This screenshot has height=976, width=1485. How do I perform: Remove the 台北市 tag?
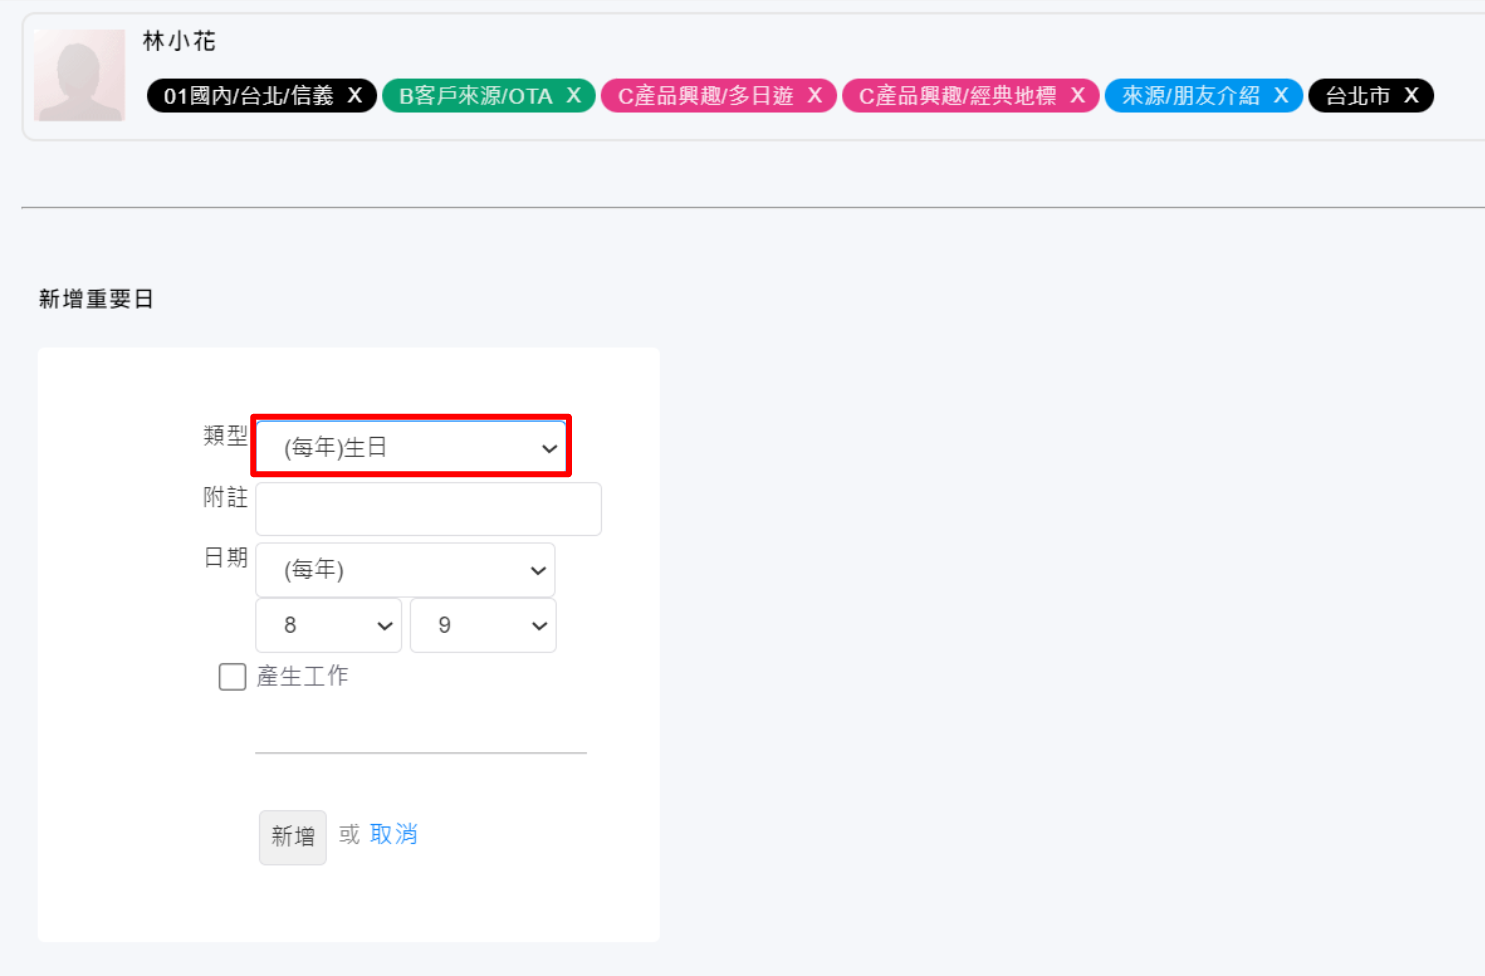click(1412, 95)
